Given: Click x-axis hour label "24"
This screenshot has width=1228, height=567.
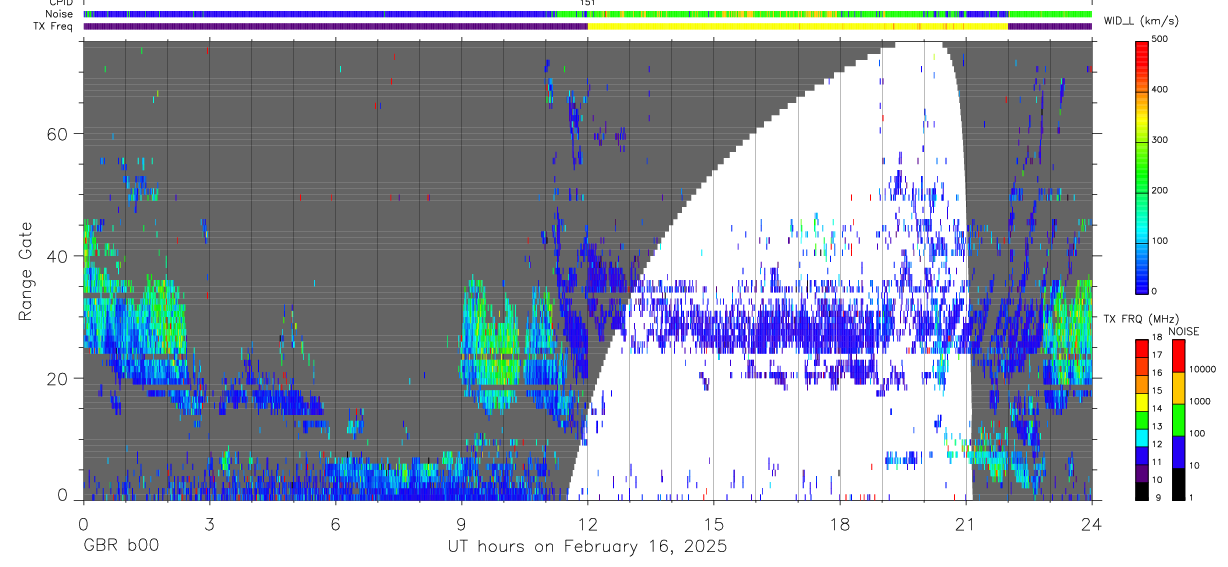Looking at the screenshot, I should tap(1091, 523).
